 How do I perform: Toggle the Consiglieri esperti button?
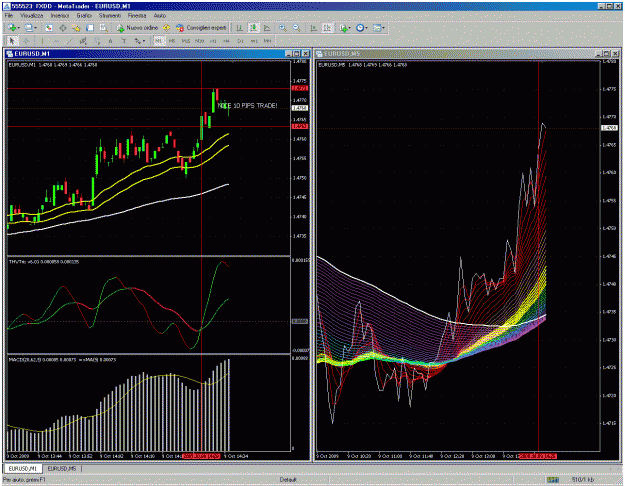pyautogui.click(x=201, y=28)
